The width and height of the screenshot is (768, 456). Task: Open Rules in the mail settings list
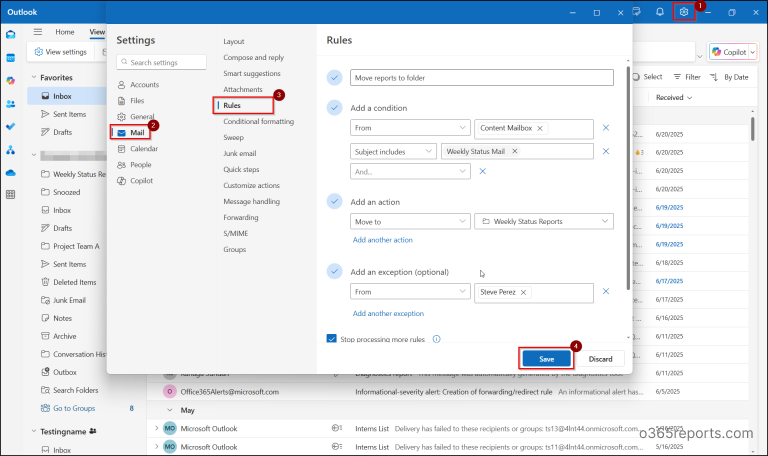point(243,105)
